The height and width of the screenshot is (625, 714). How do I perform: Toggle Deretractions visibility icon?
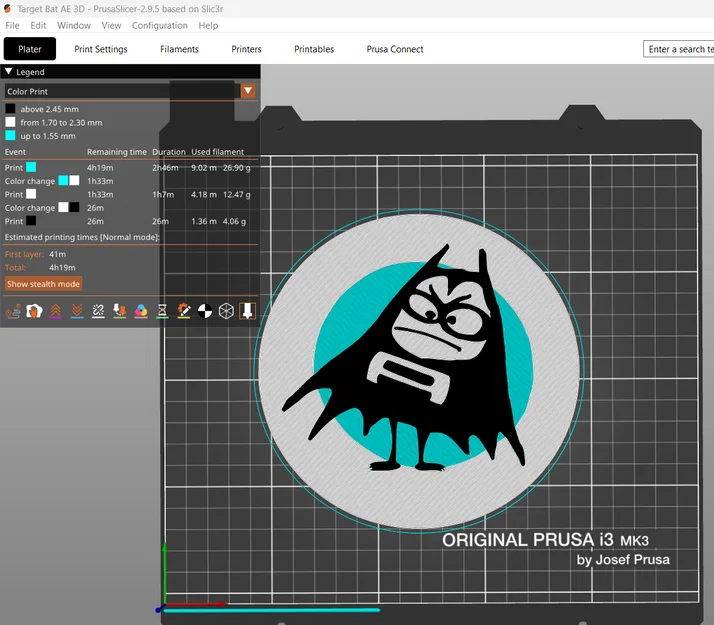click(x=77, y=311)
